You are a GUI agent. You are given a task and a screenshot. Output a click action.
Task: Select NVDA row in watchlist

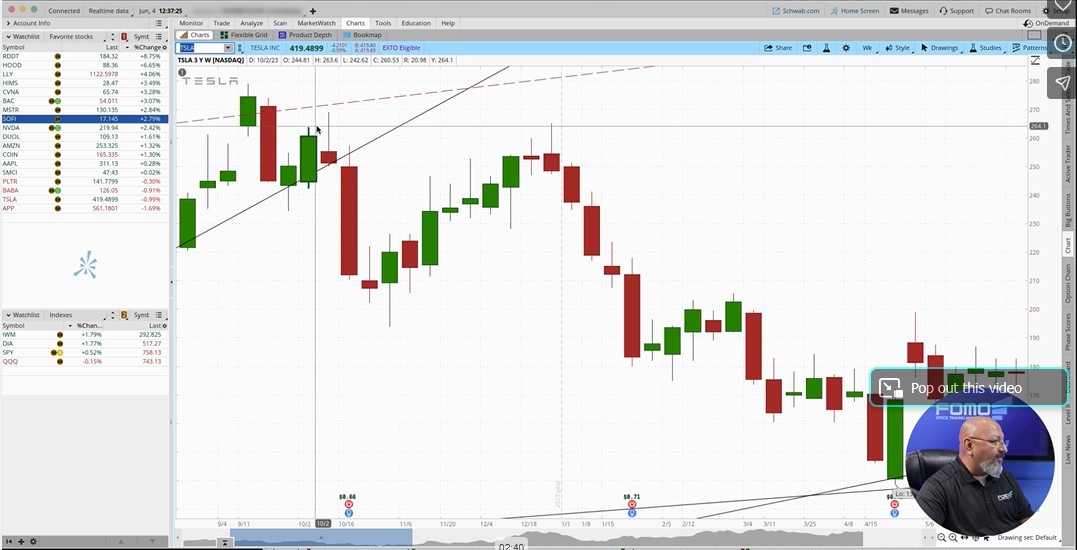84,128
